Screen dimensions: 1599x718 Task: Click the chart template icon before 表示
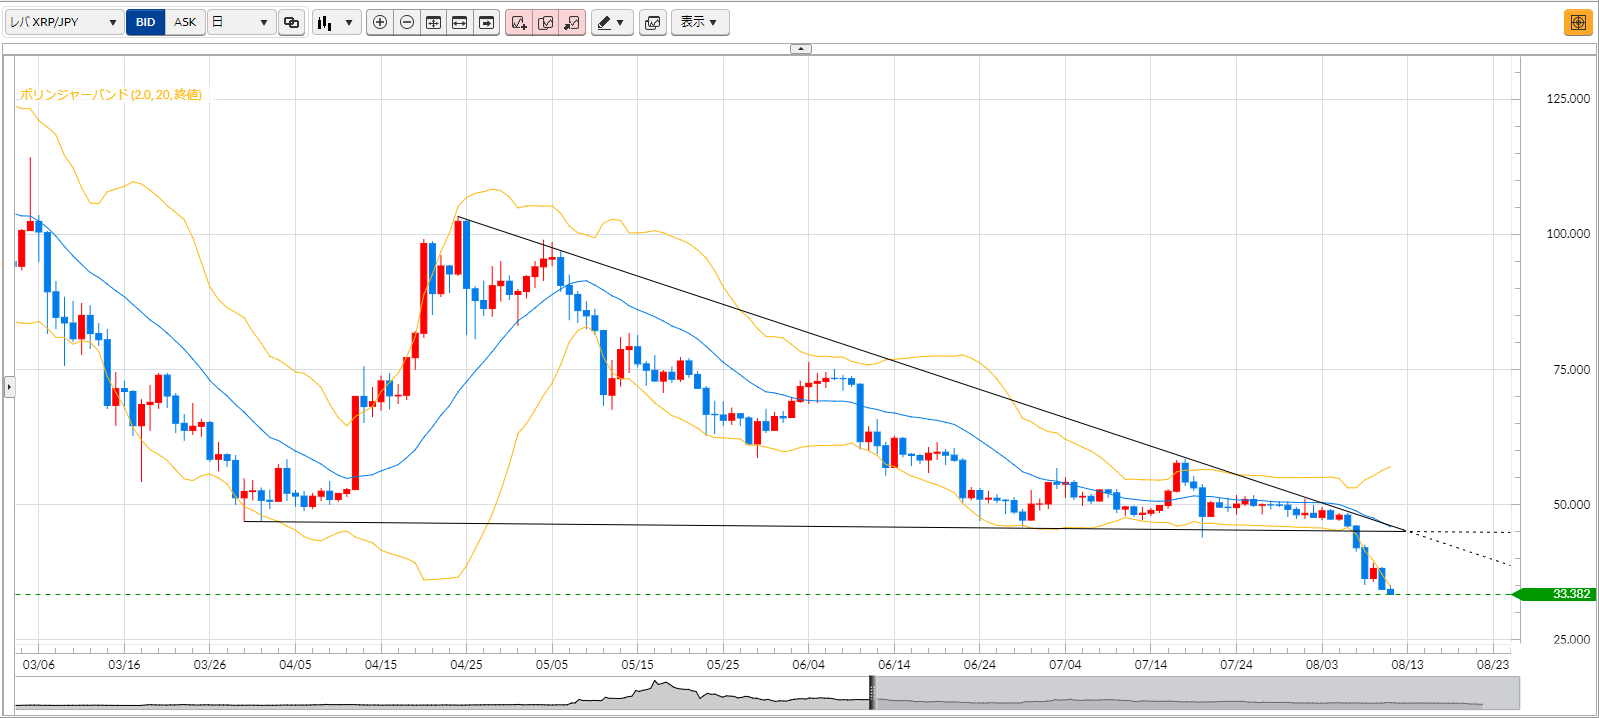(x=653, y=22)
